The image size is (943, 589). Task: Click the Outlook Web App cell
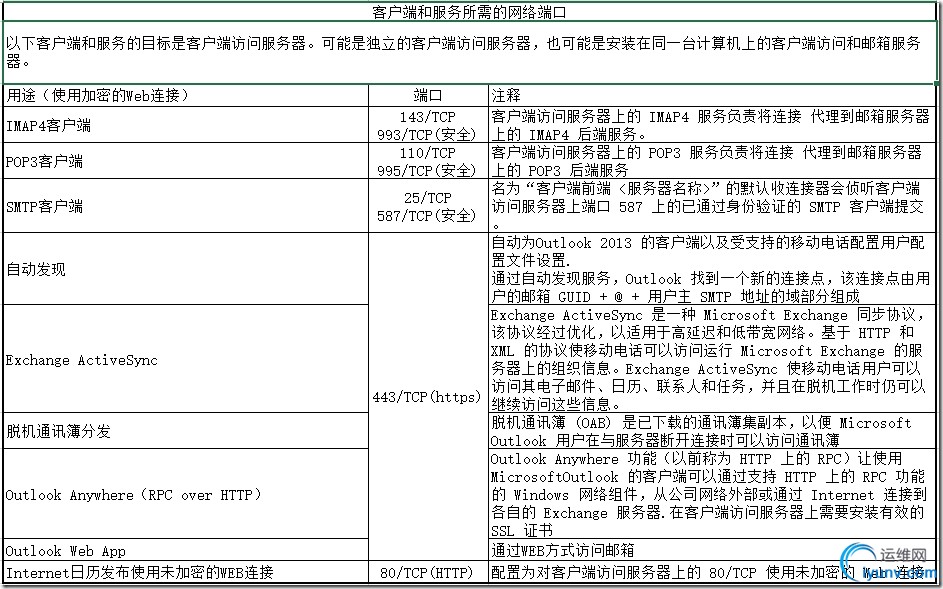click(x=186, y=550)
